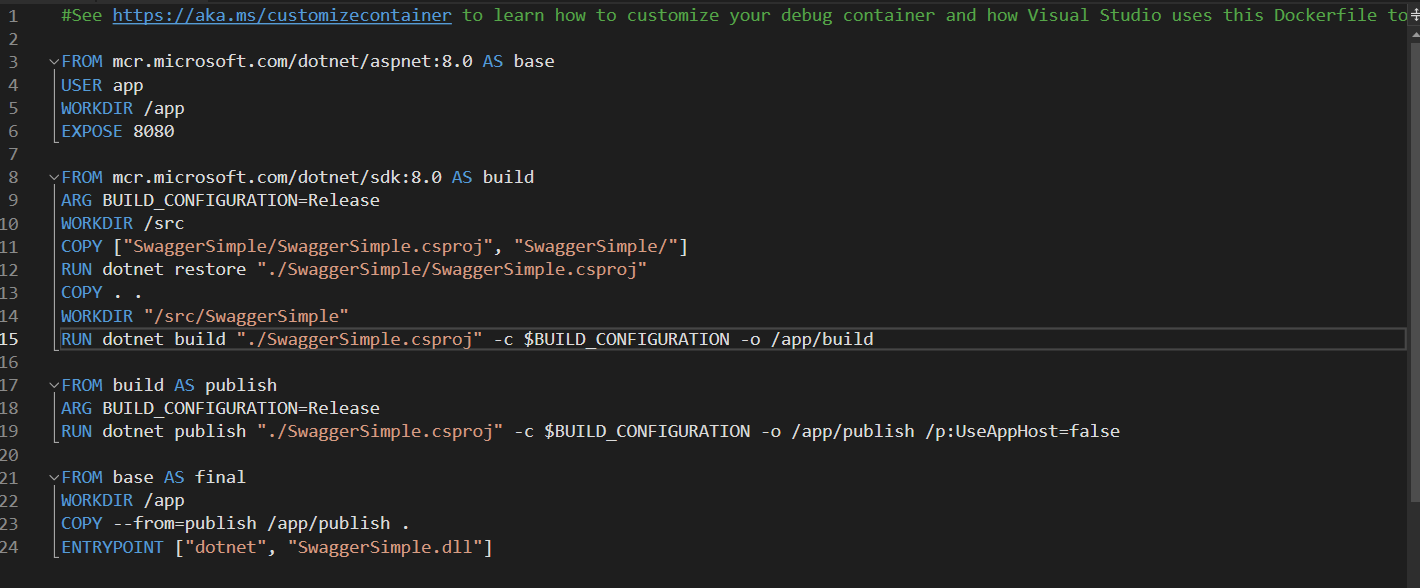
Task: Click the vertical scrollbar up arrow
Action: pos(1413,38)
